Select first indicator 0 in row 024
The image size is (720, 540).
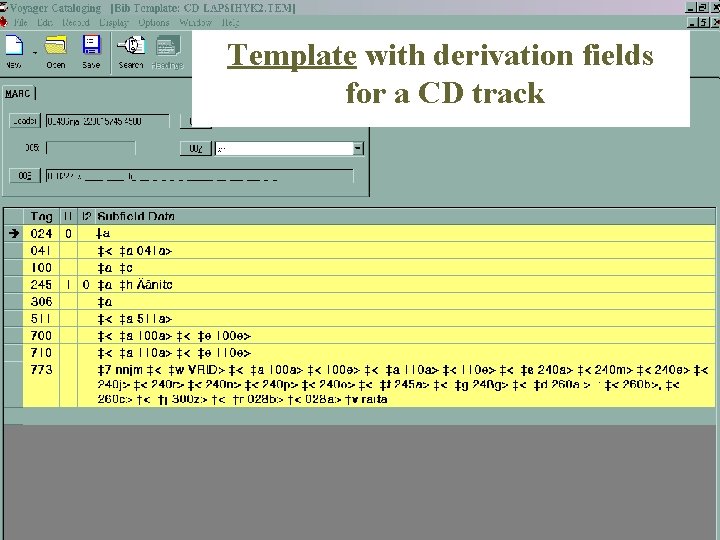[x=68, y=234]
